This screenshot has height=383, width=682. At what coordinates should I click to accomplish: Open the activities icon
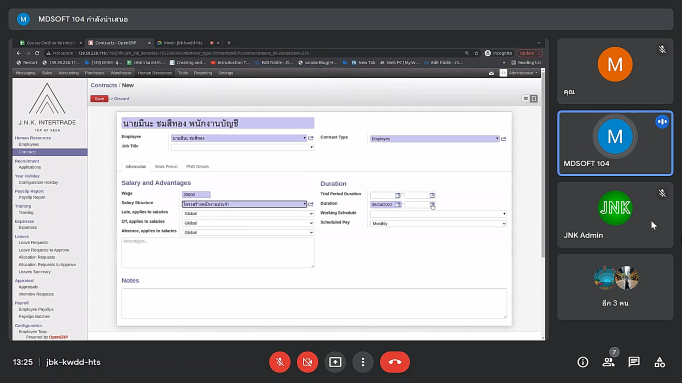(x=659, y=362)
